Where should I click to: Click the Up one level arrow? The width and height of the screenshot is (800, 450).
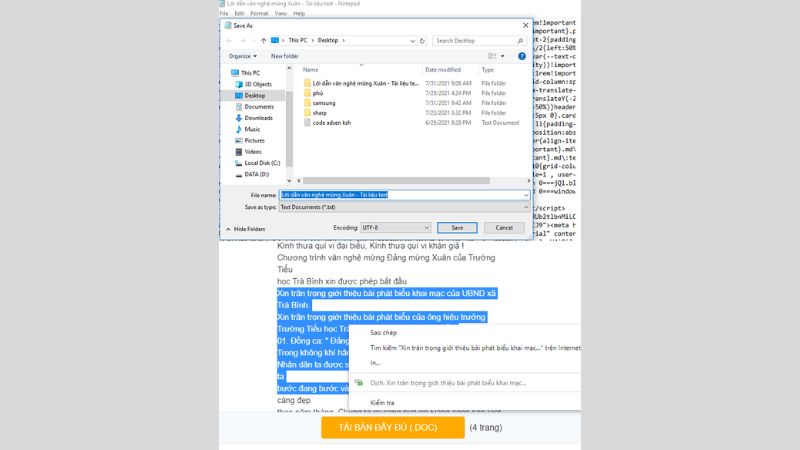[x=262, y=40]
